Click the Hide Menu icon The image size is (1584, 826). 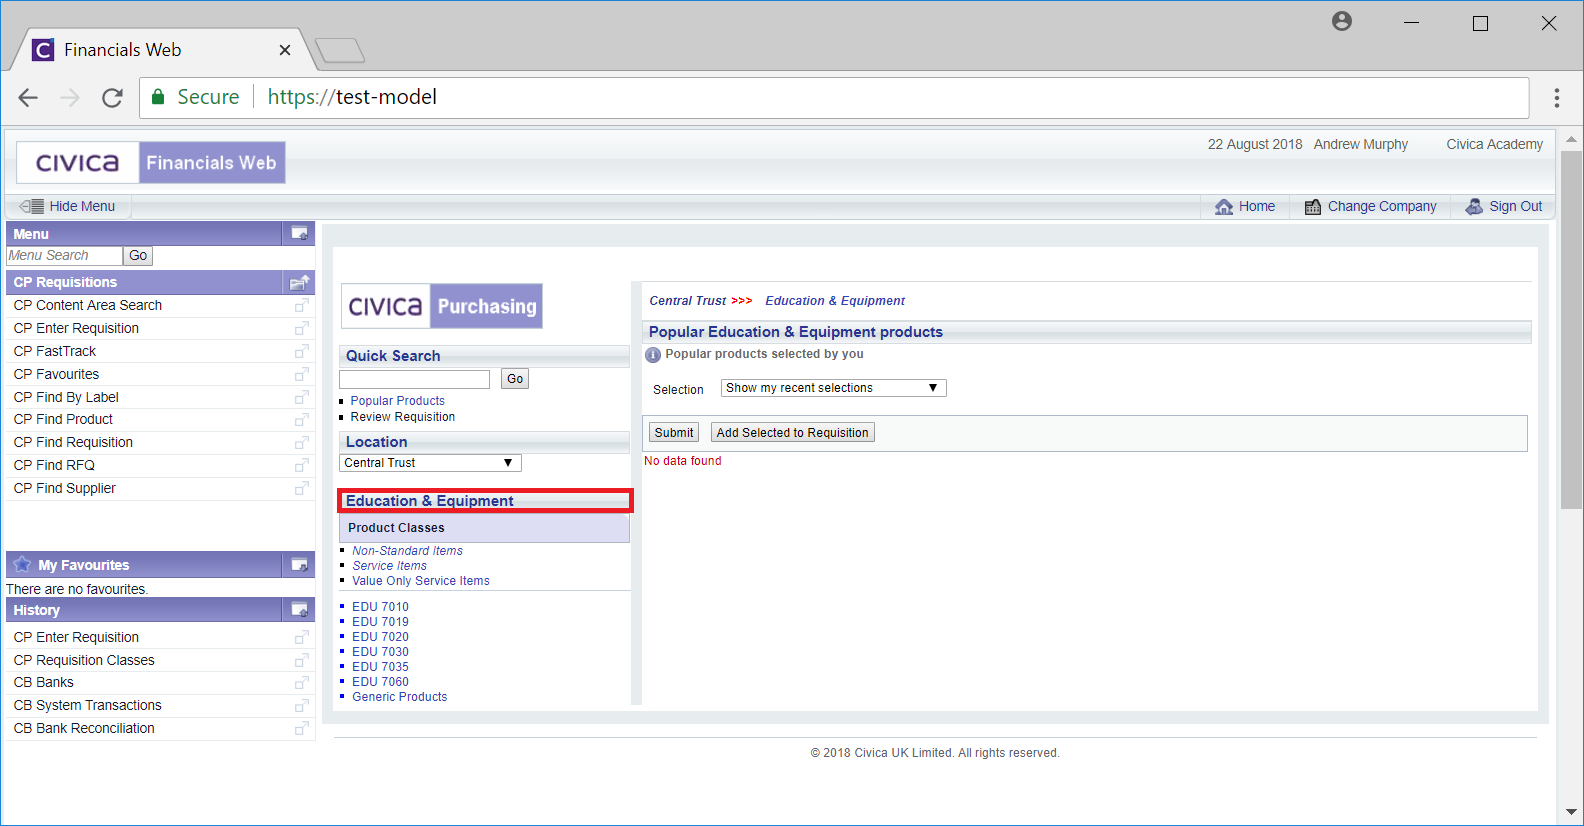tap(31, 206)
